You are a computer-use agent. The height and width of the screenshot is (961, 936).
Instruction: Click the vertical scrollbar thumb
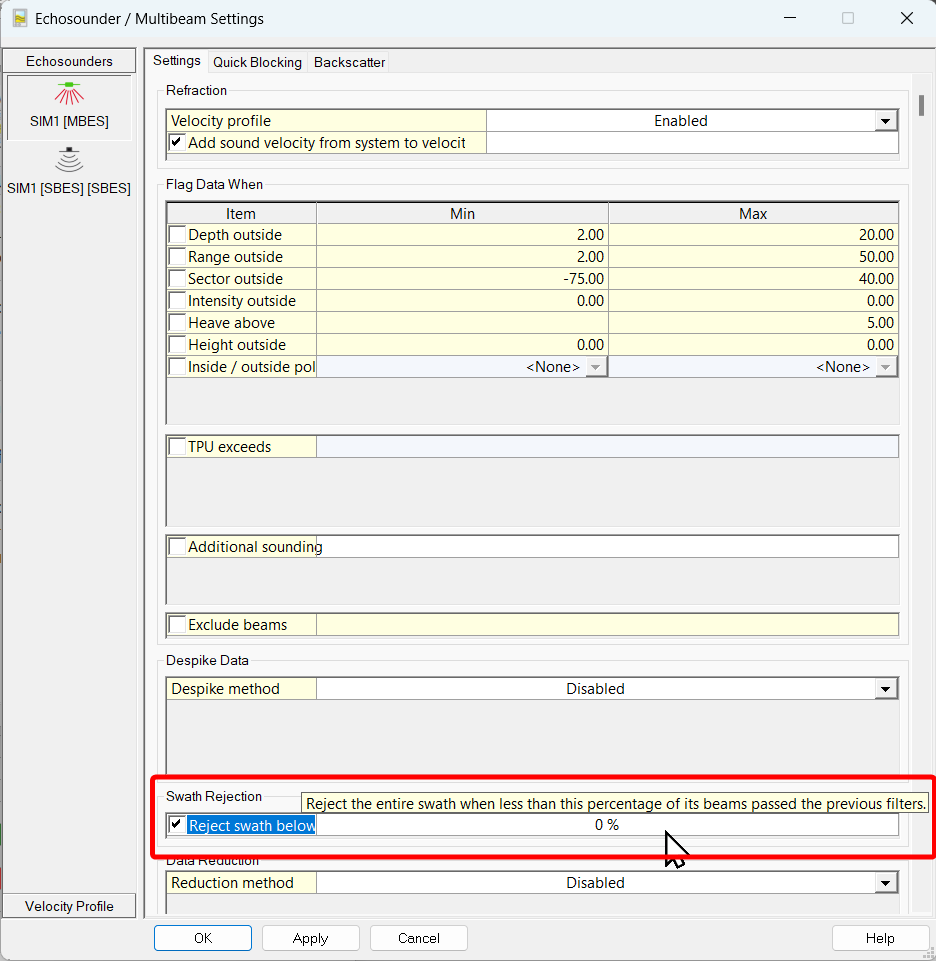pos(920,106)
